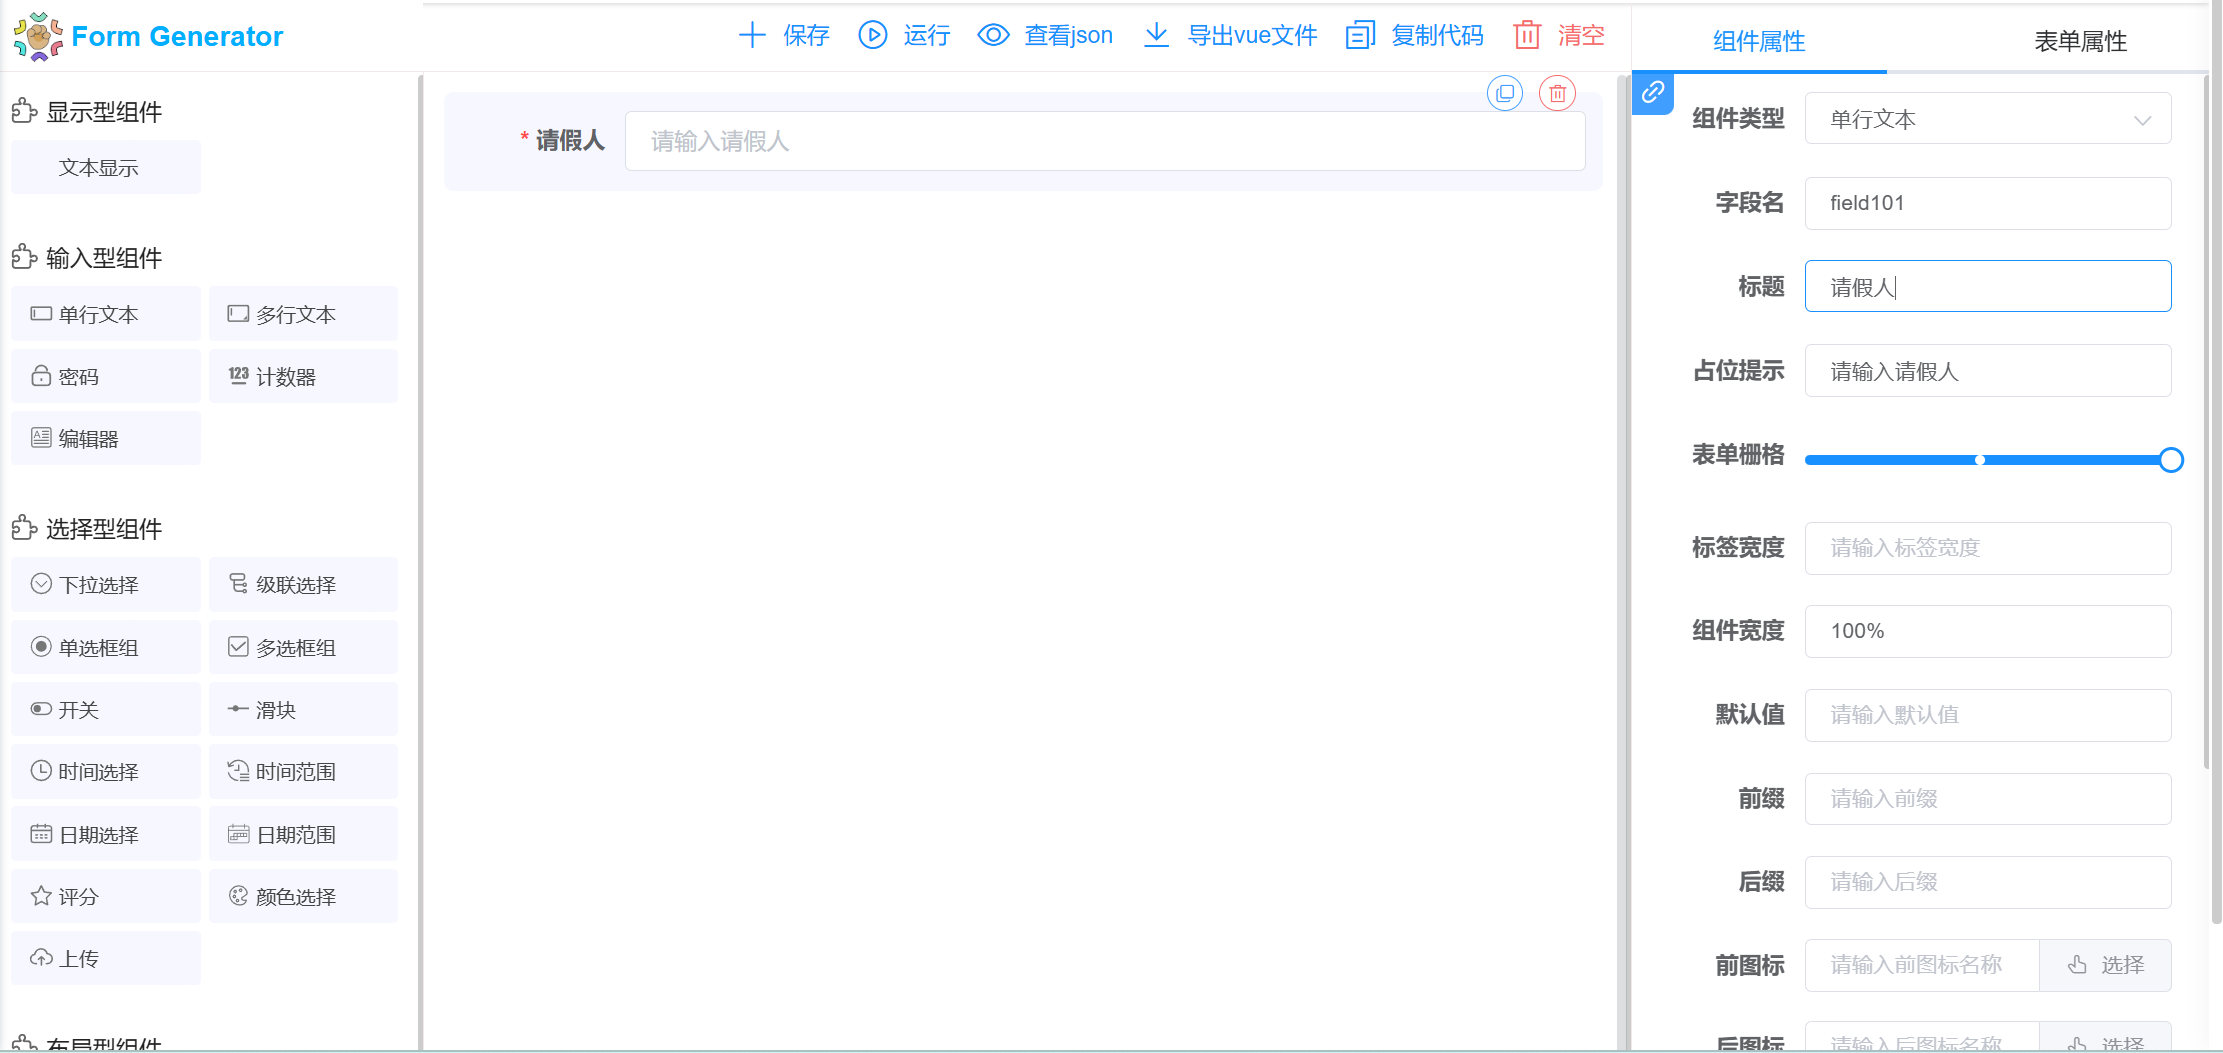Click the copy icon above the form field

[1505, 93]
